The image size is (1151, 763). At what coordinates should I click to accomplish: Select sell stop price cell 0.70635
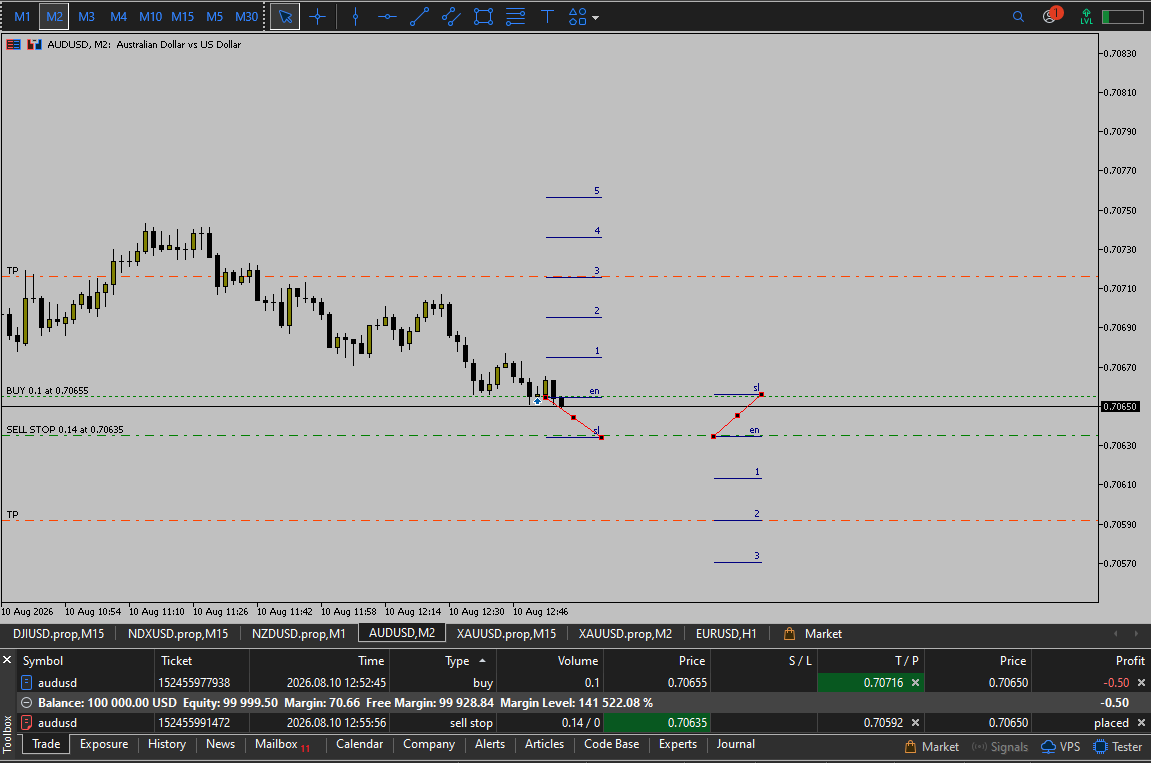point(656,723)
